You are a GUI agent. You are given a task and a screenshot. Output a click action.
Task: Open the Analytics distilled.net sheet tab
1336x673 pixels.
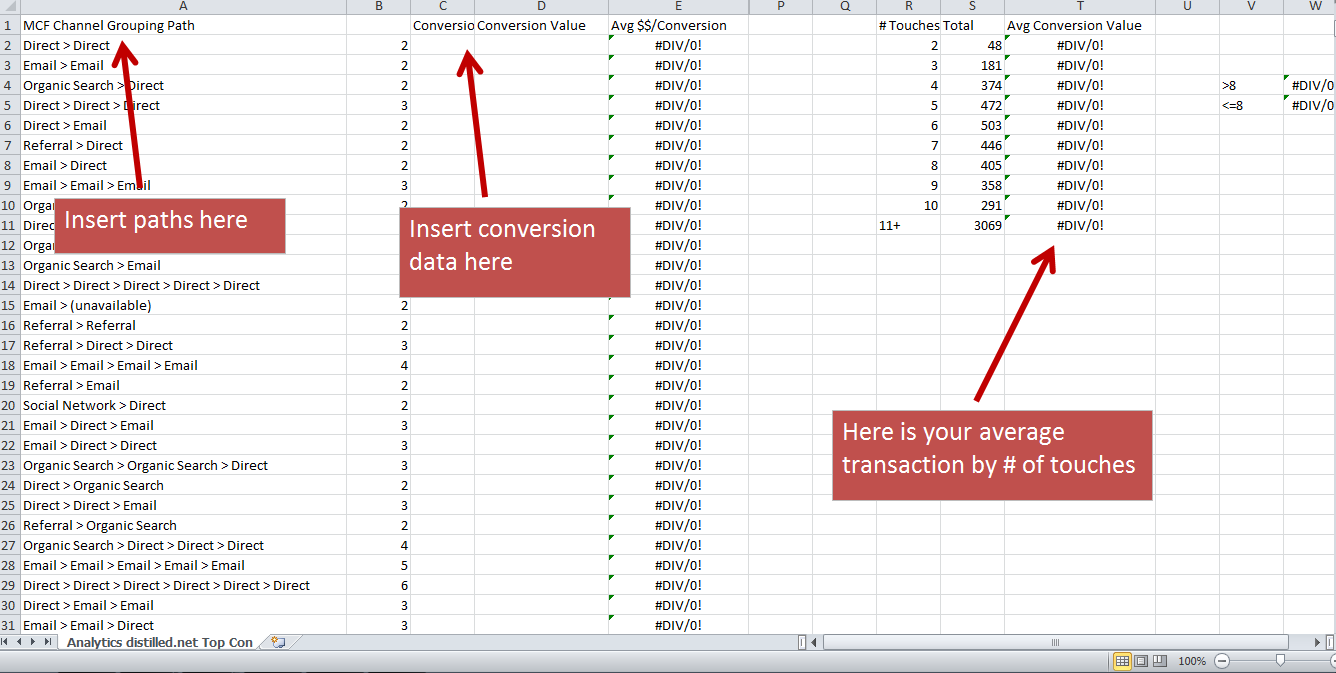pyautogui.click(x=159, y=642)
